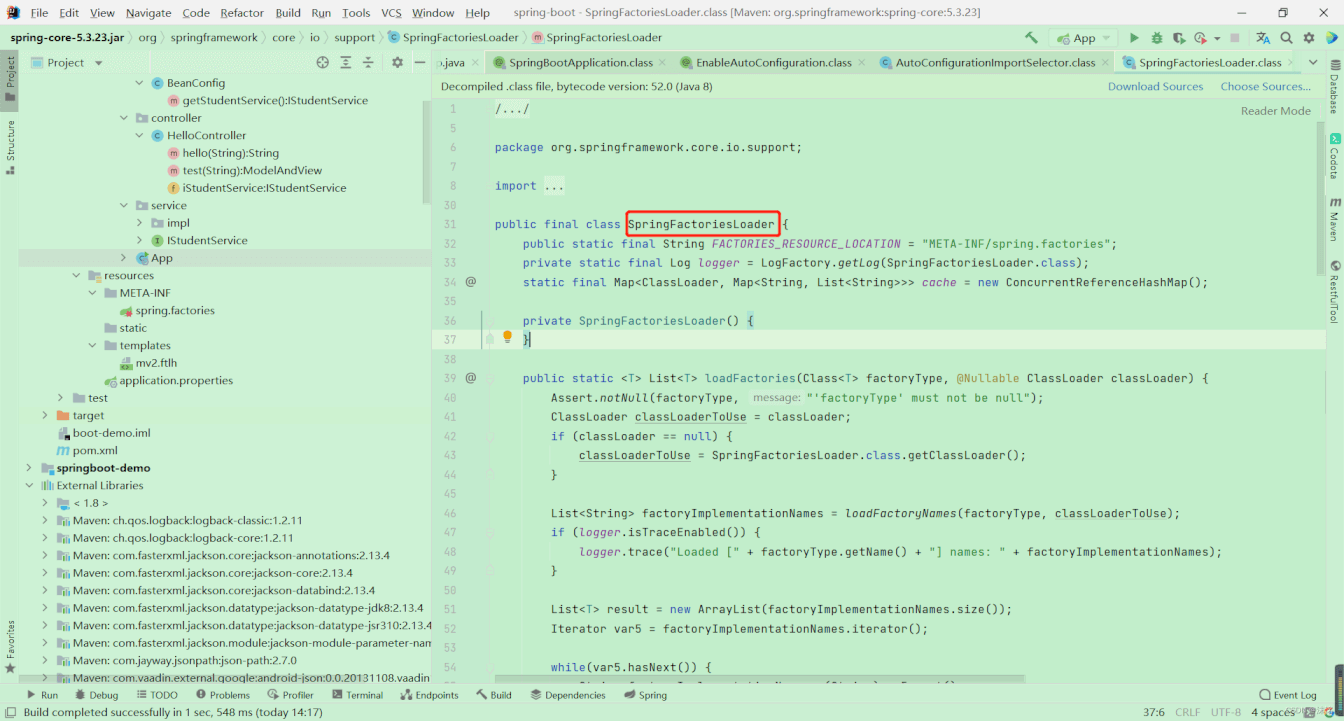
Task: Click the Download Sources link
Action: tap(1155, 87)
